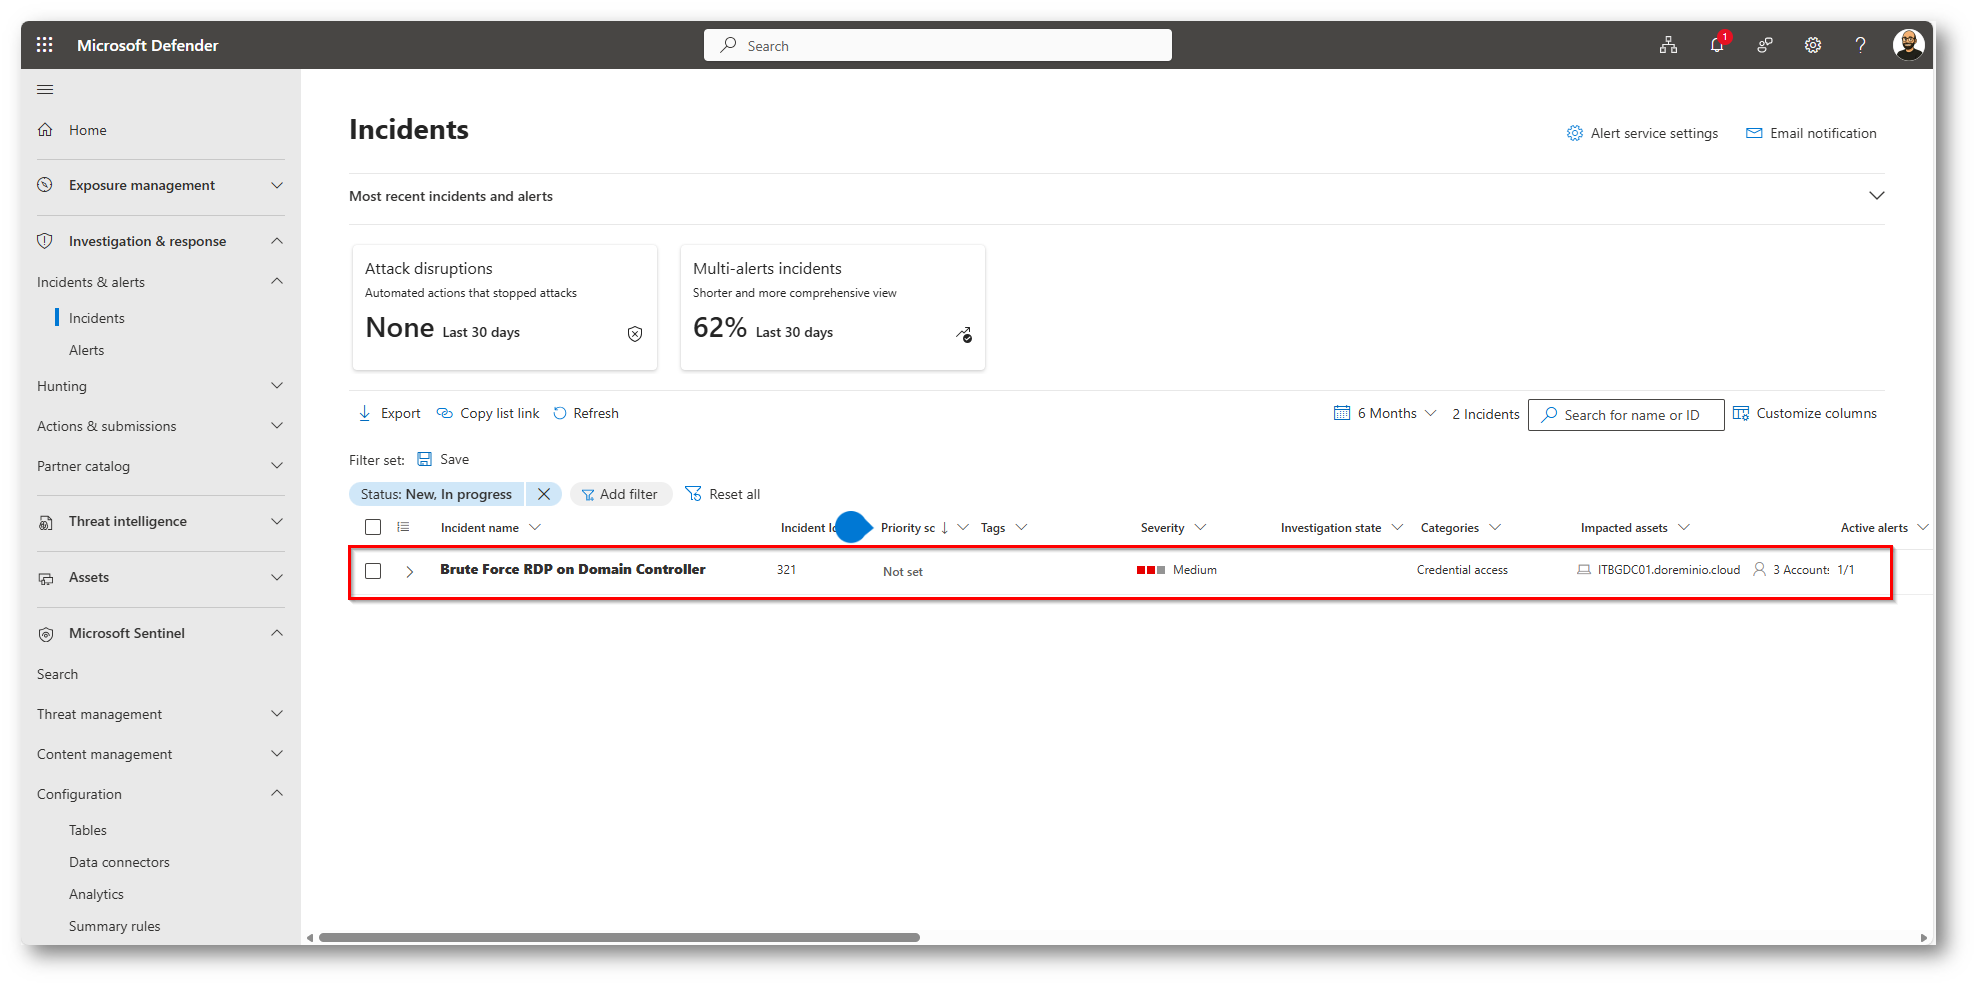
Task: Toggle the select-all incidents checkbox
Action: pyautogui.click(x=373, y=527)
